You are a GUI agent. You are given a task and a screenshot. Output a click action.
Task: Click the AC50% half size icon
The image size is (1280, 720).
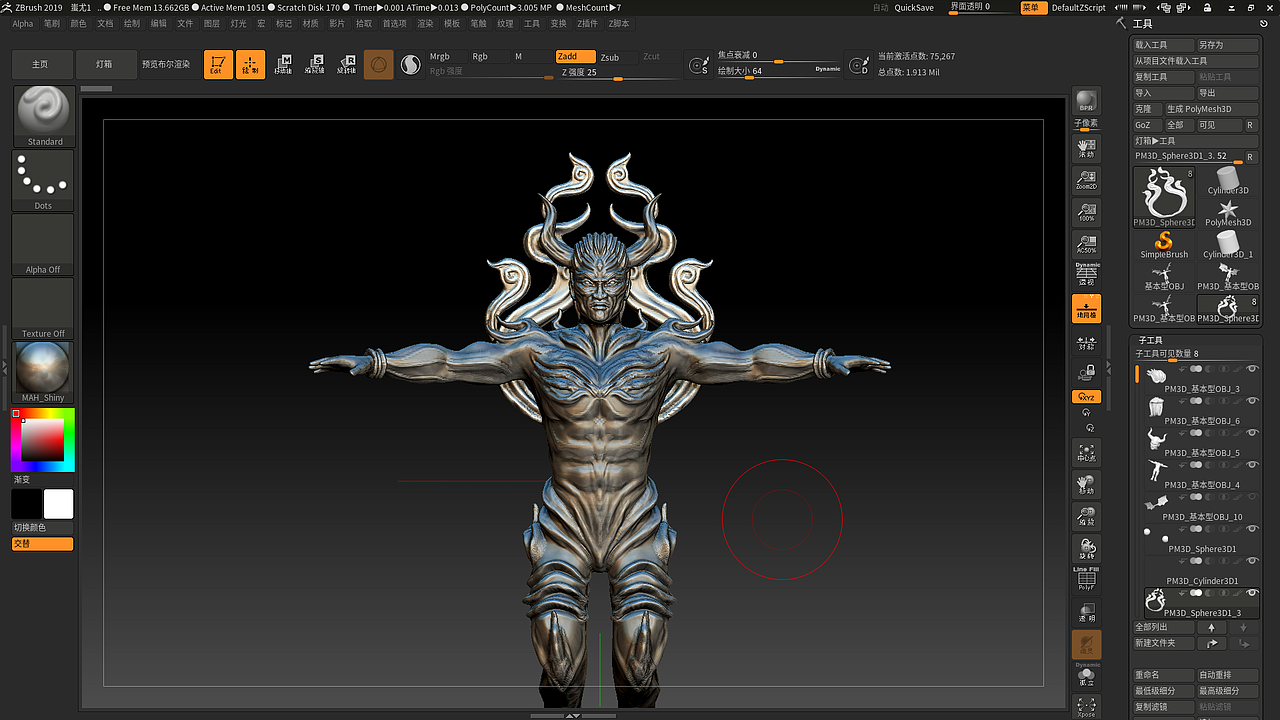click(1086, 245)
